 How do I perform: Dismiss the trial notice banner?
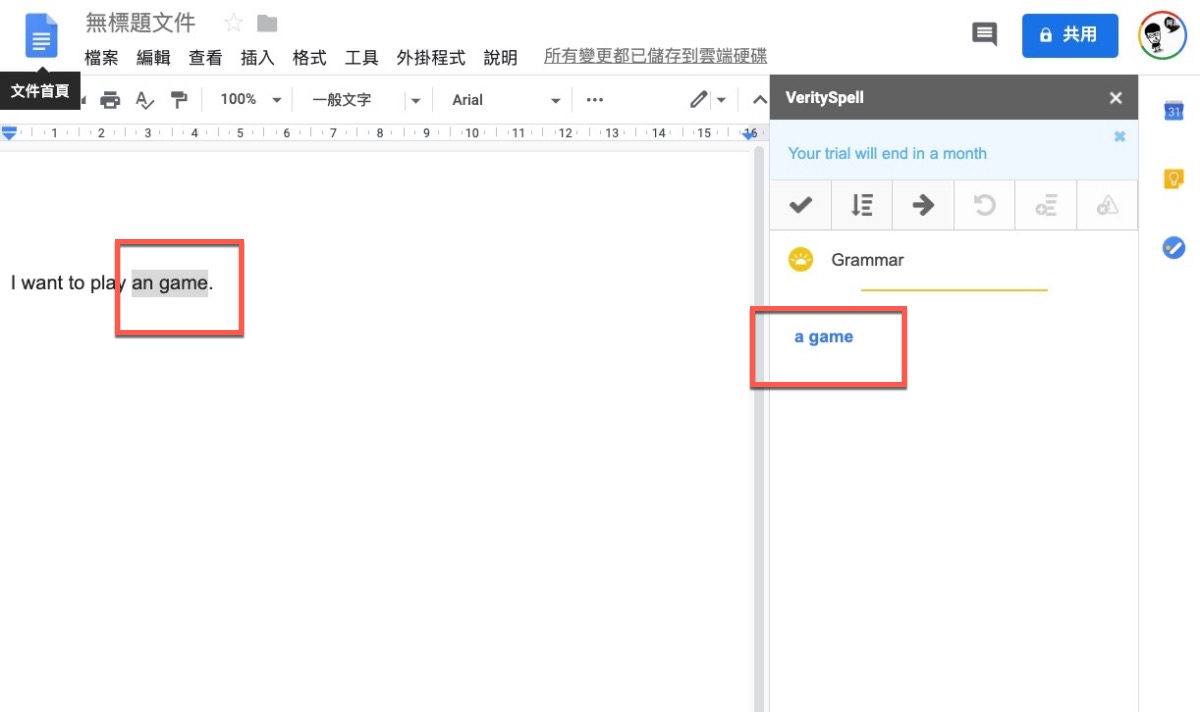tap(1119, 136)
